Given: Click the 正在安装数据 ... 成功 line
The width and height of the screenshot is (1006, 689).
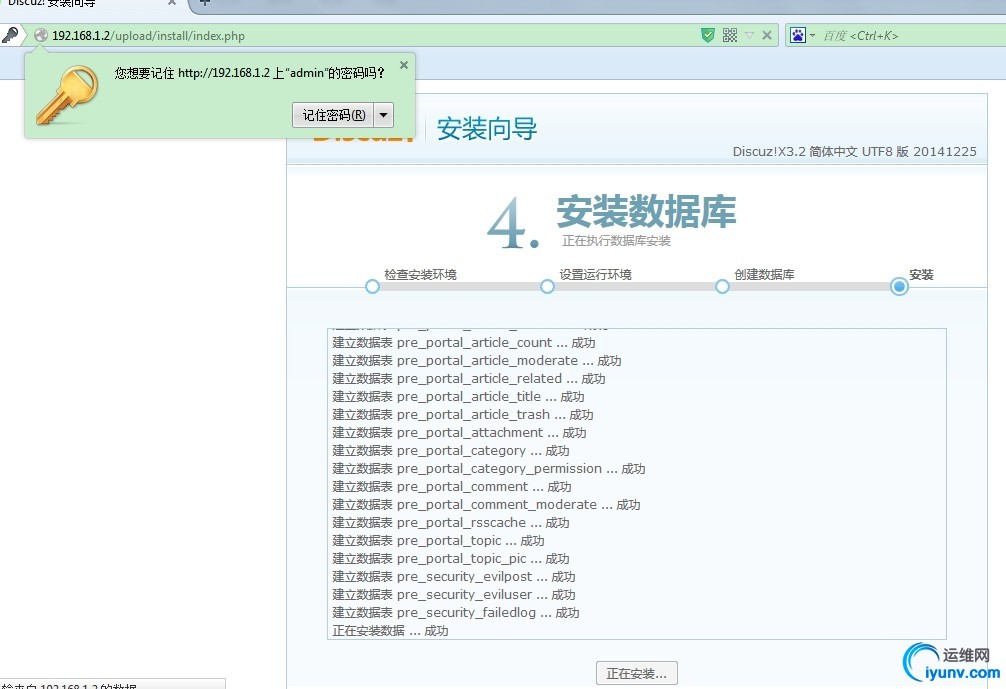Looking at the screenshot, I should (x=390, y=630).
